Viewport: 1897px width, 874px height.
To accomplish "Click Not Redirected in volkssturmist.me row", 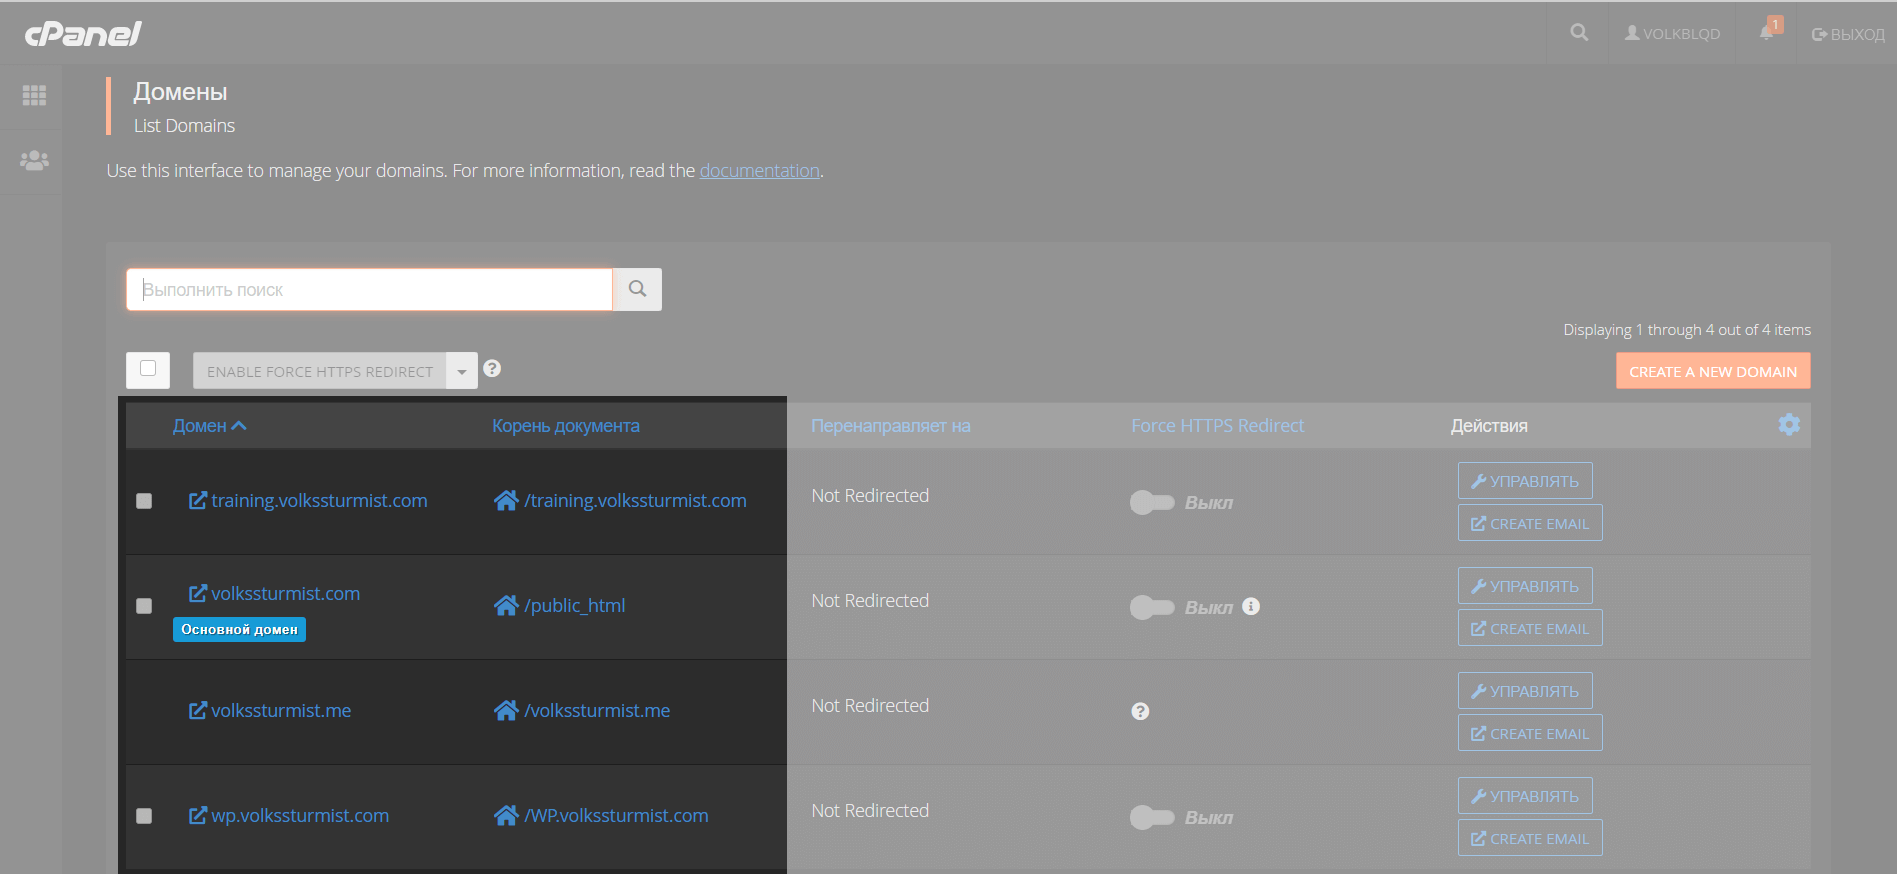I will [870, 705].
